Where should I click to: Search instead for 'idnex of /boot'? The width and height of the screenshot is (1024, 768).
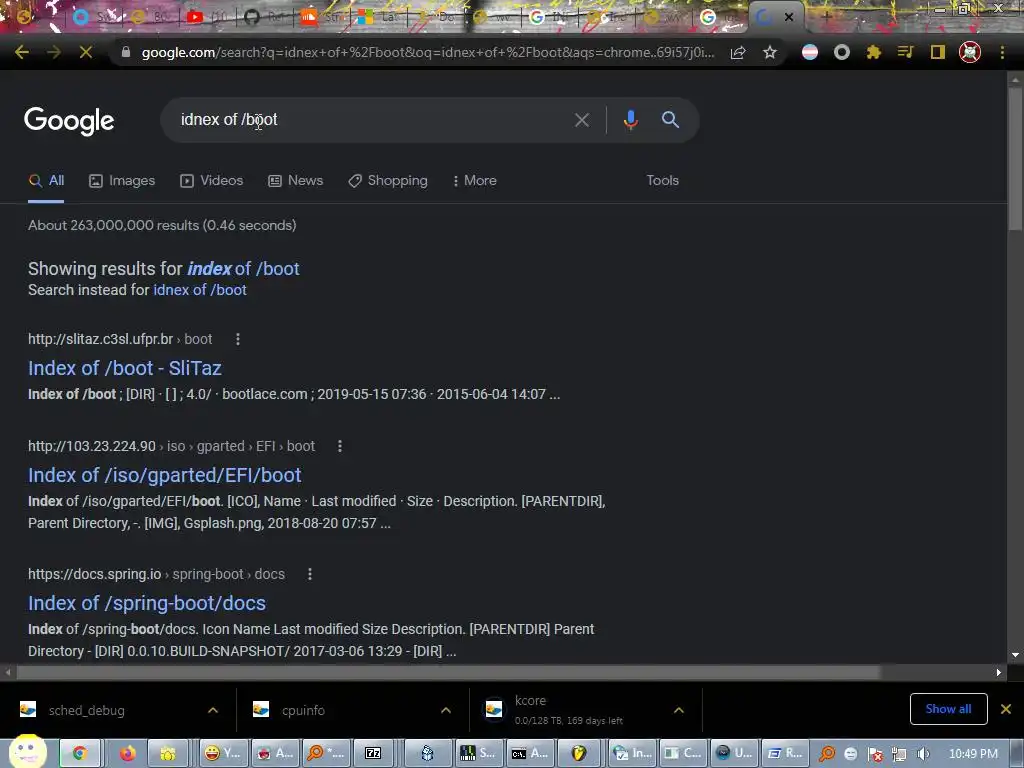[x=200, y=290]
